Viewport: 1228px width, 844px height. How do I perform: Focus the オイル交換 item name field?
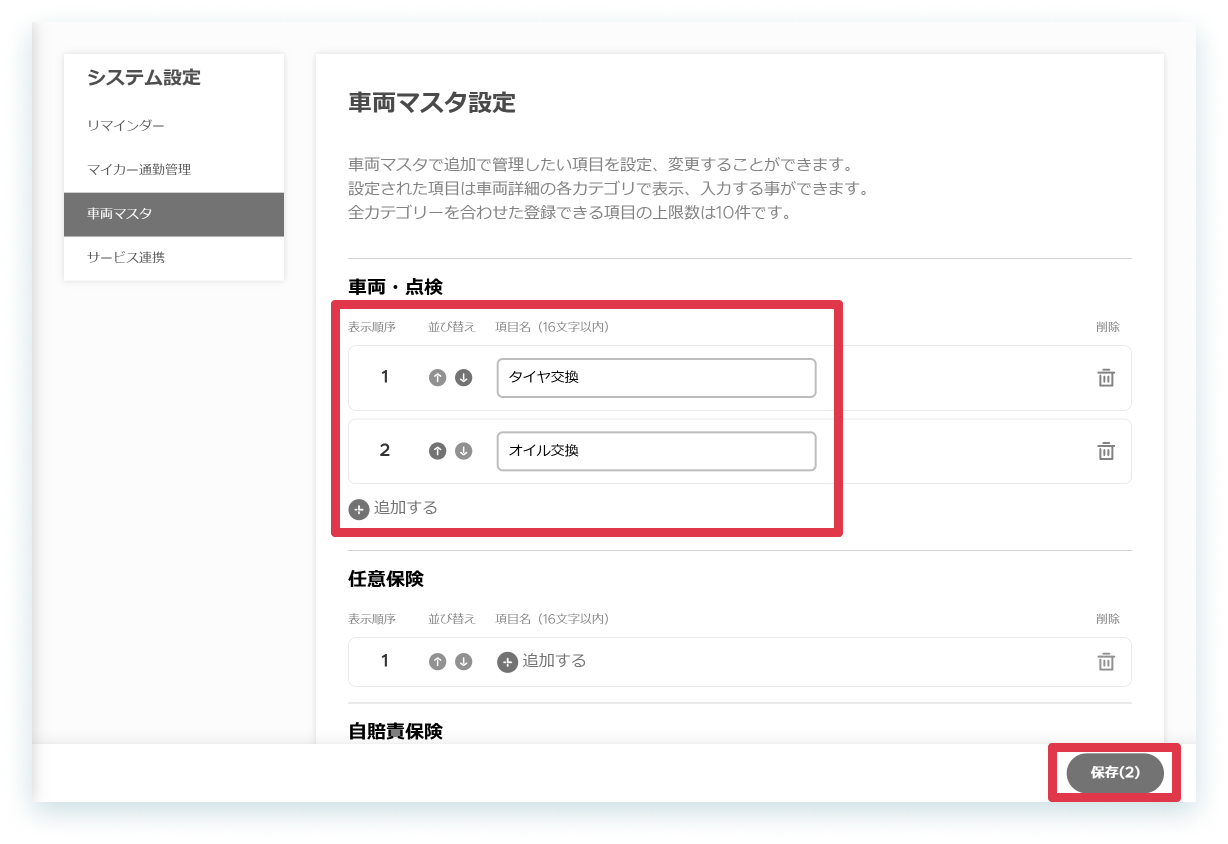(656, 451)
